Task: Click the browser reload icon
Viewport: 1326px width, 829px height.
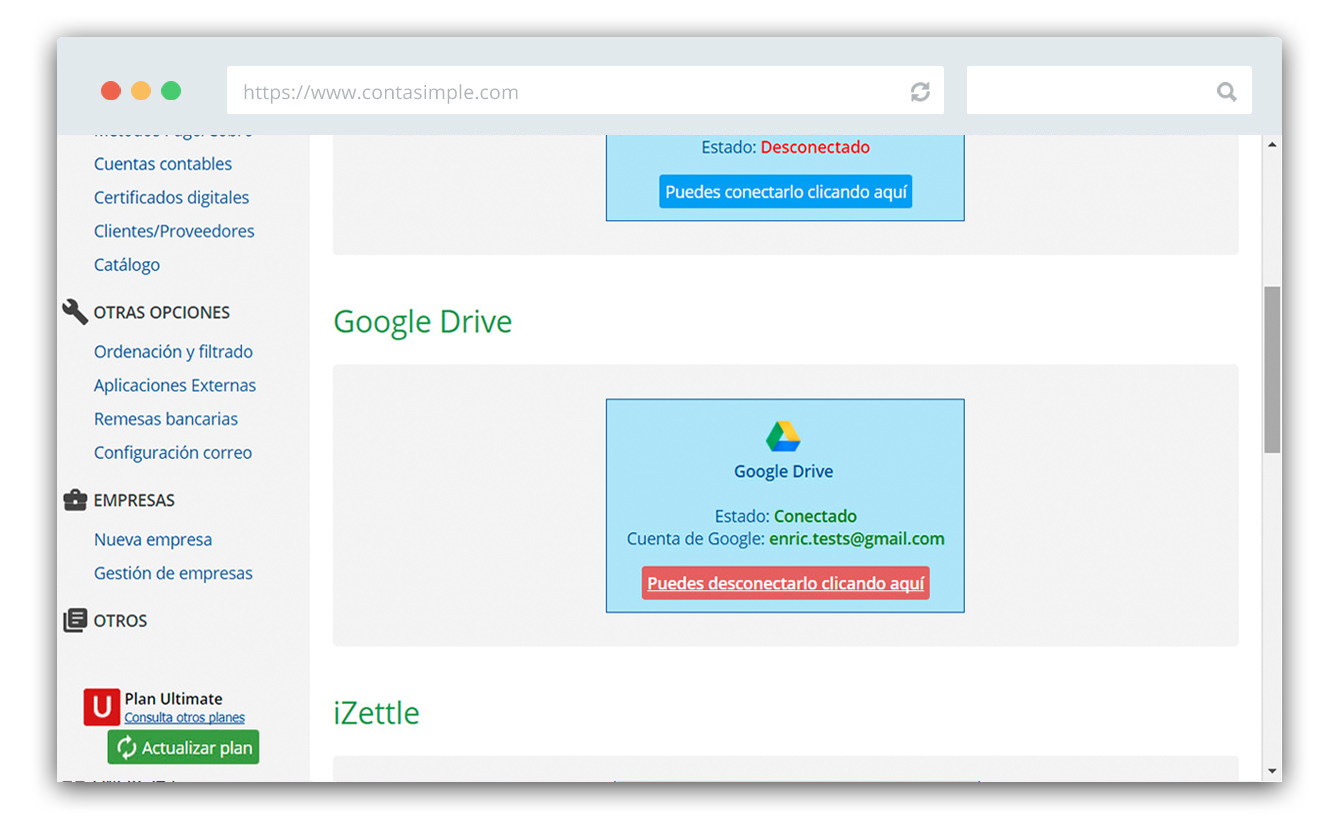Action: point(920,92)
